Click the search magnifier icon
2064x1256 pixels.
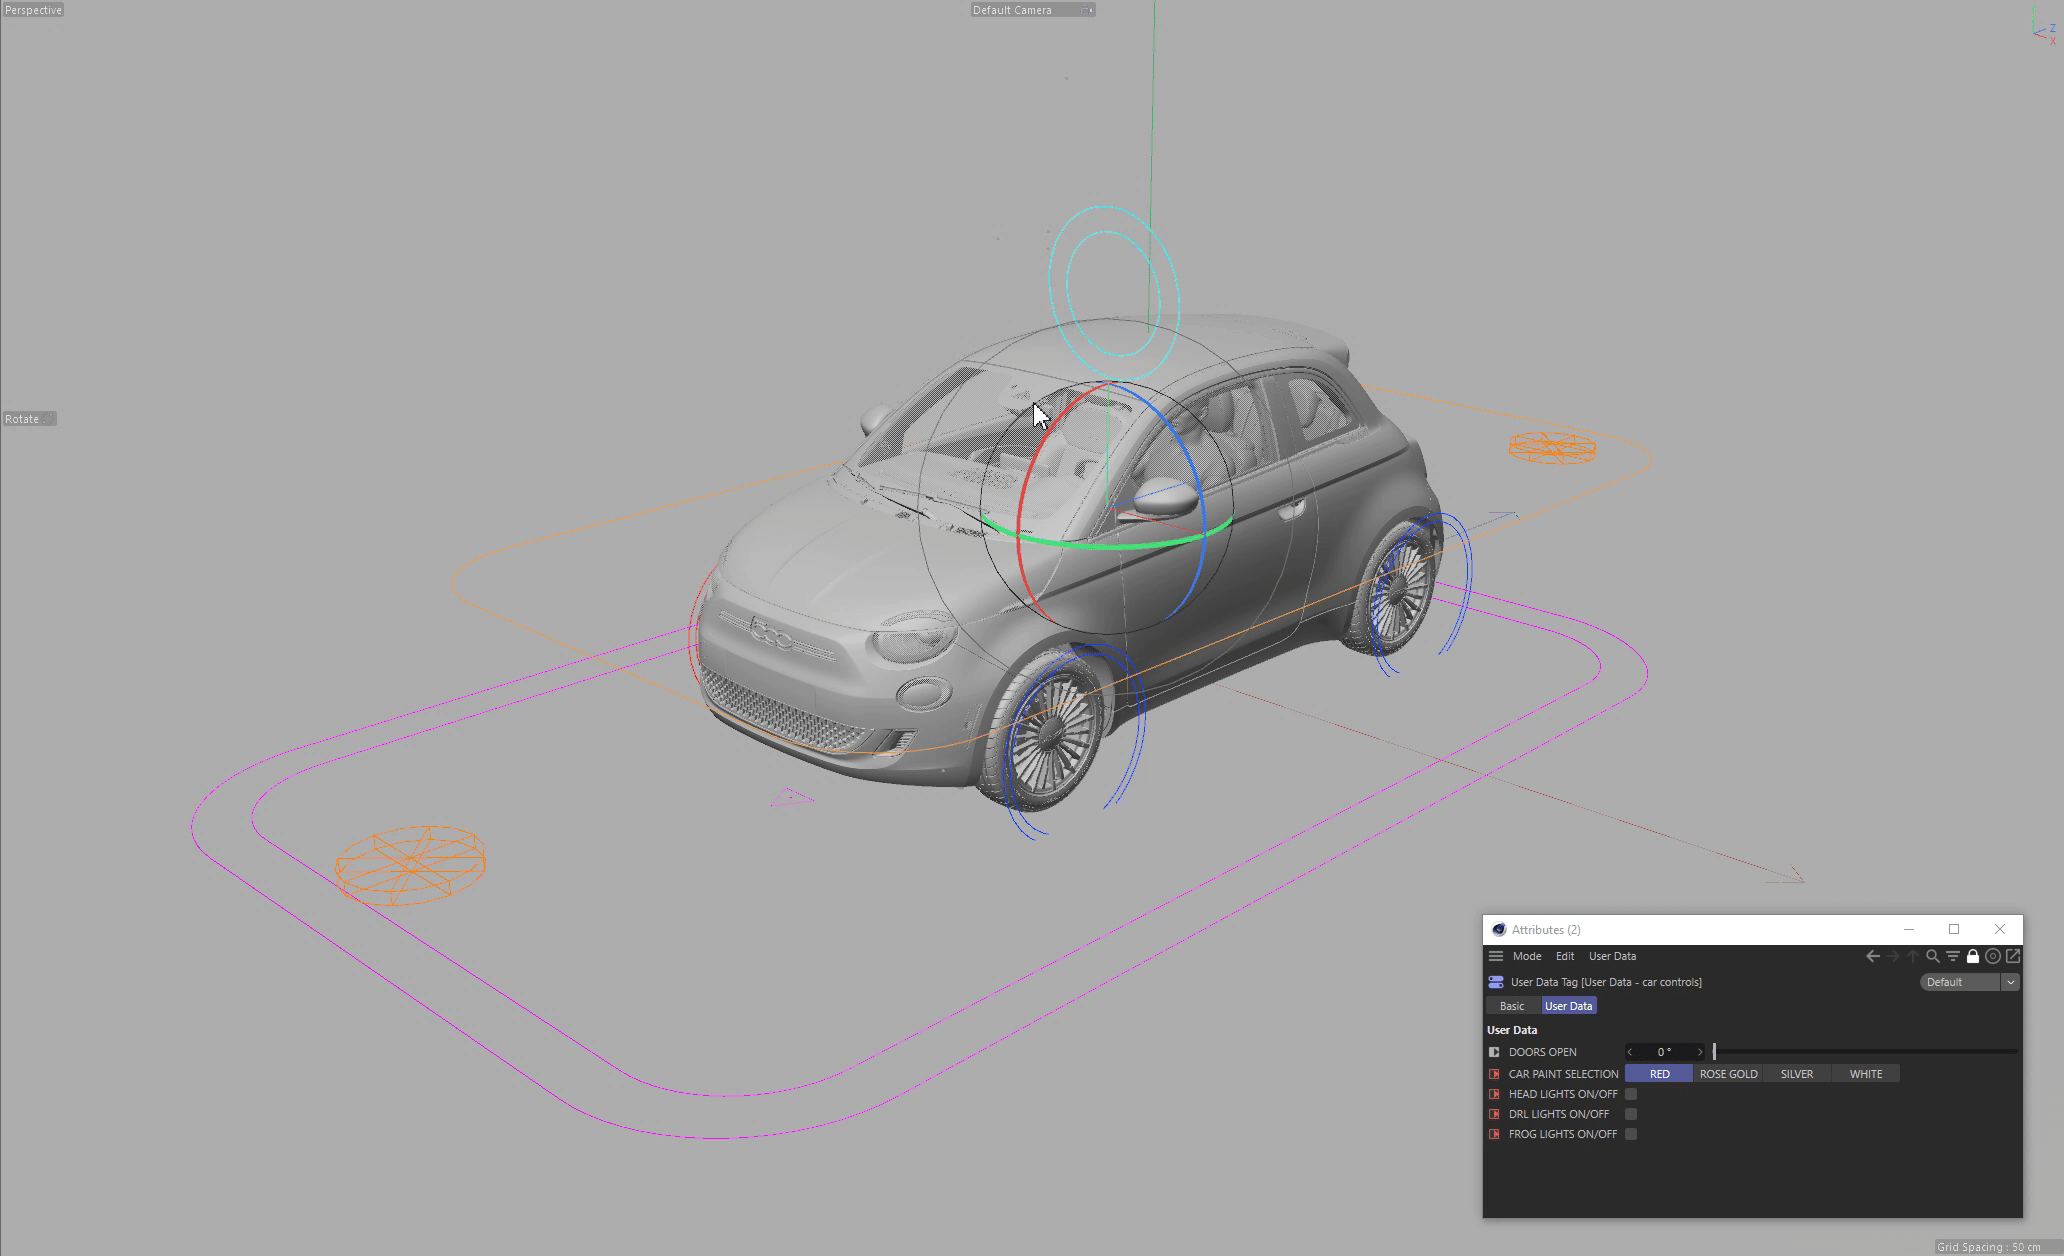click(x=1933, y=956)
